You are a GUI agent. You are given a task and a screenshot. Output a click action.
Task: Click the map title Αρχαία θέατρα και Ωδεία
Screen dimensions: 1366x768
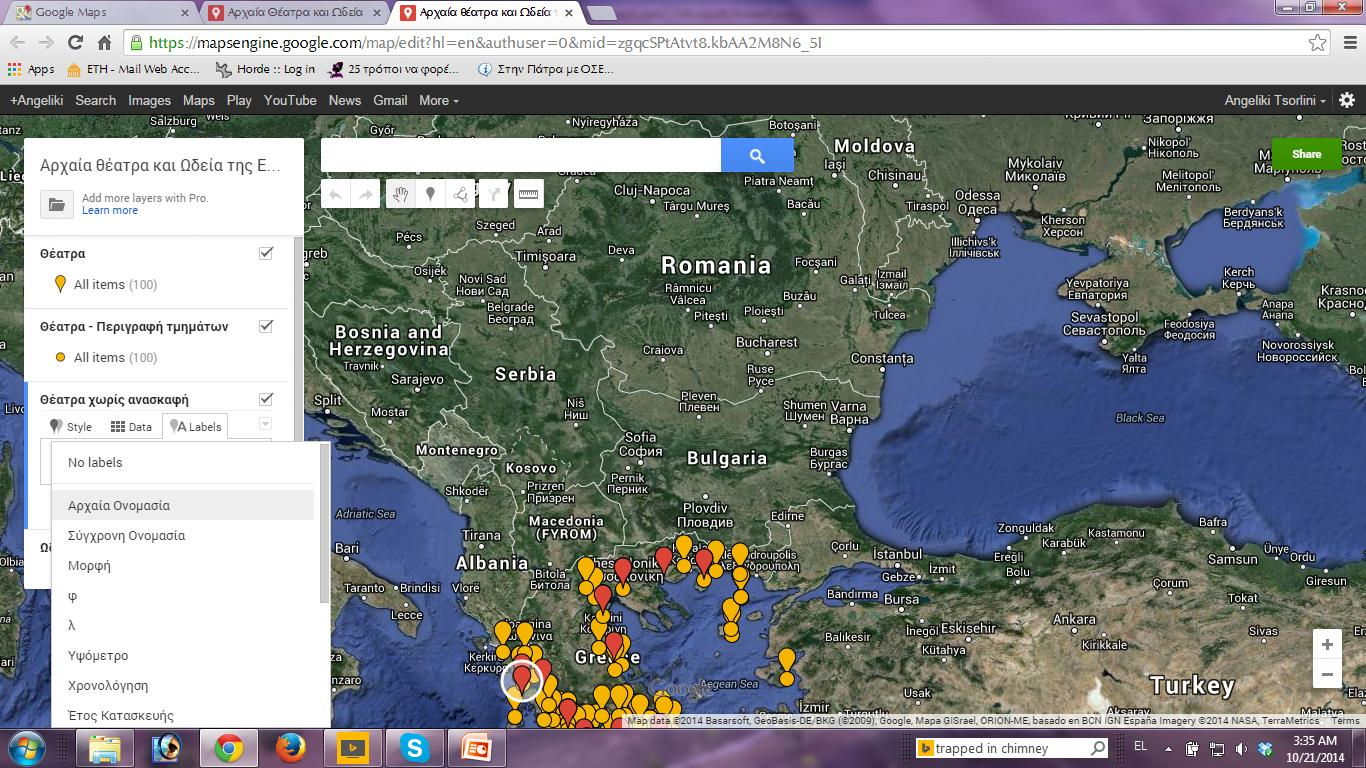click(160, 166)
